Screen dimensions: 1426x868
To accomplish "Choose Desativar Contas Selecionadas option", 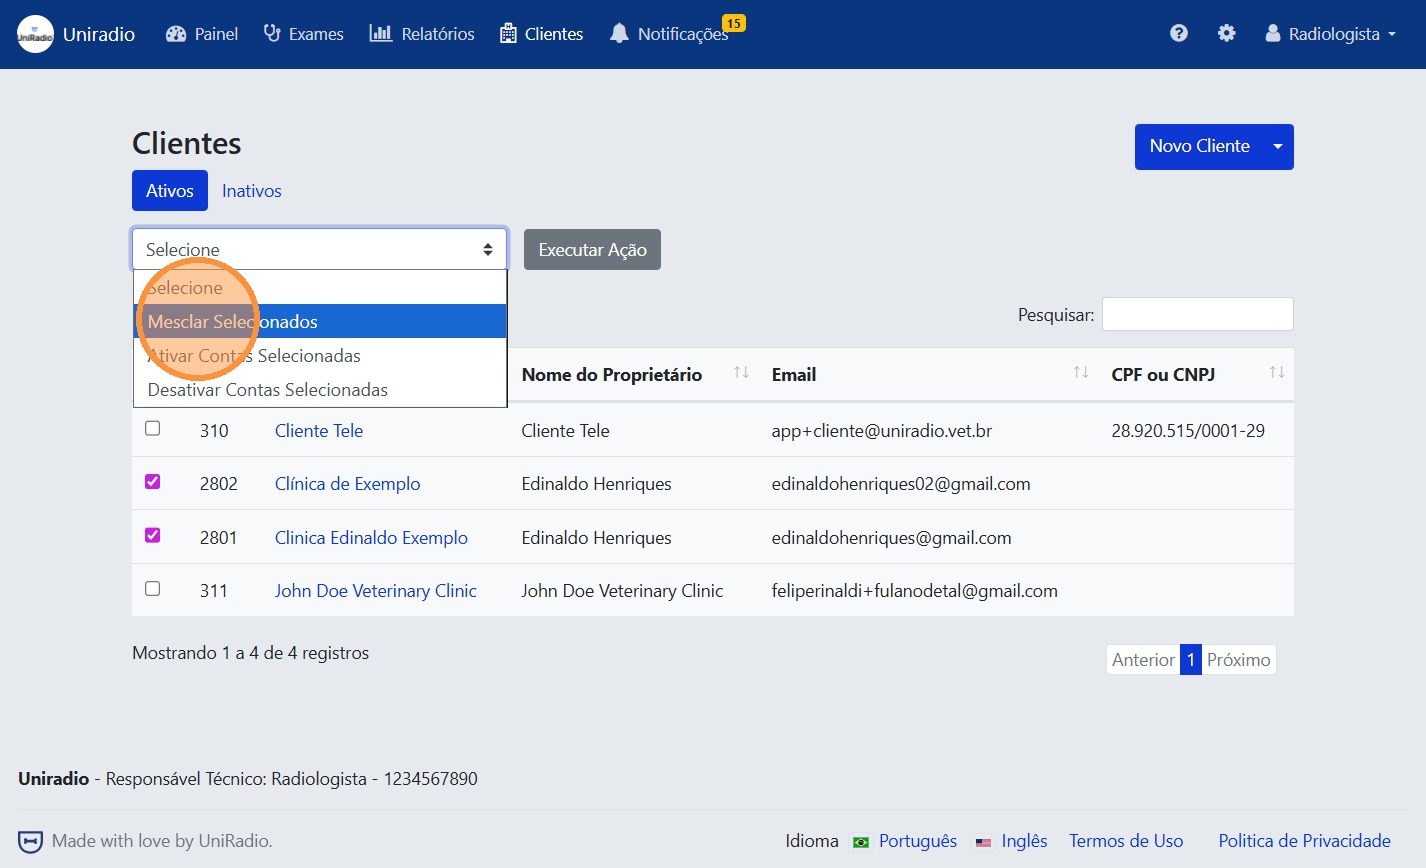I will 268,390.
